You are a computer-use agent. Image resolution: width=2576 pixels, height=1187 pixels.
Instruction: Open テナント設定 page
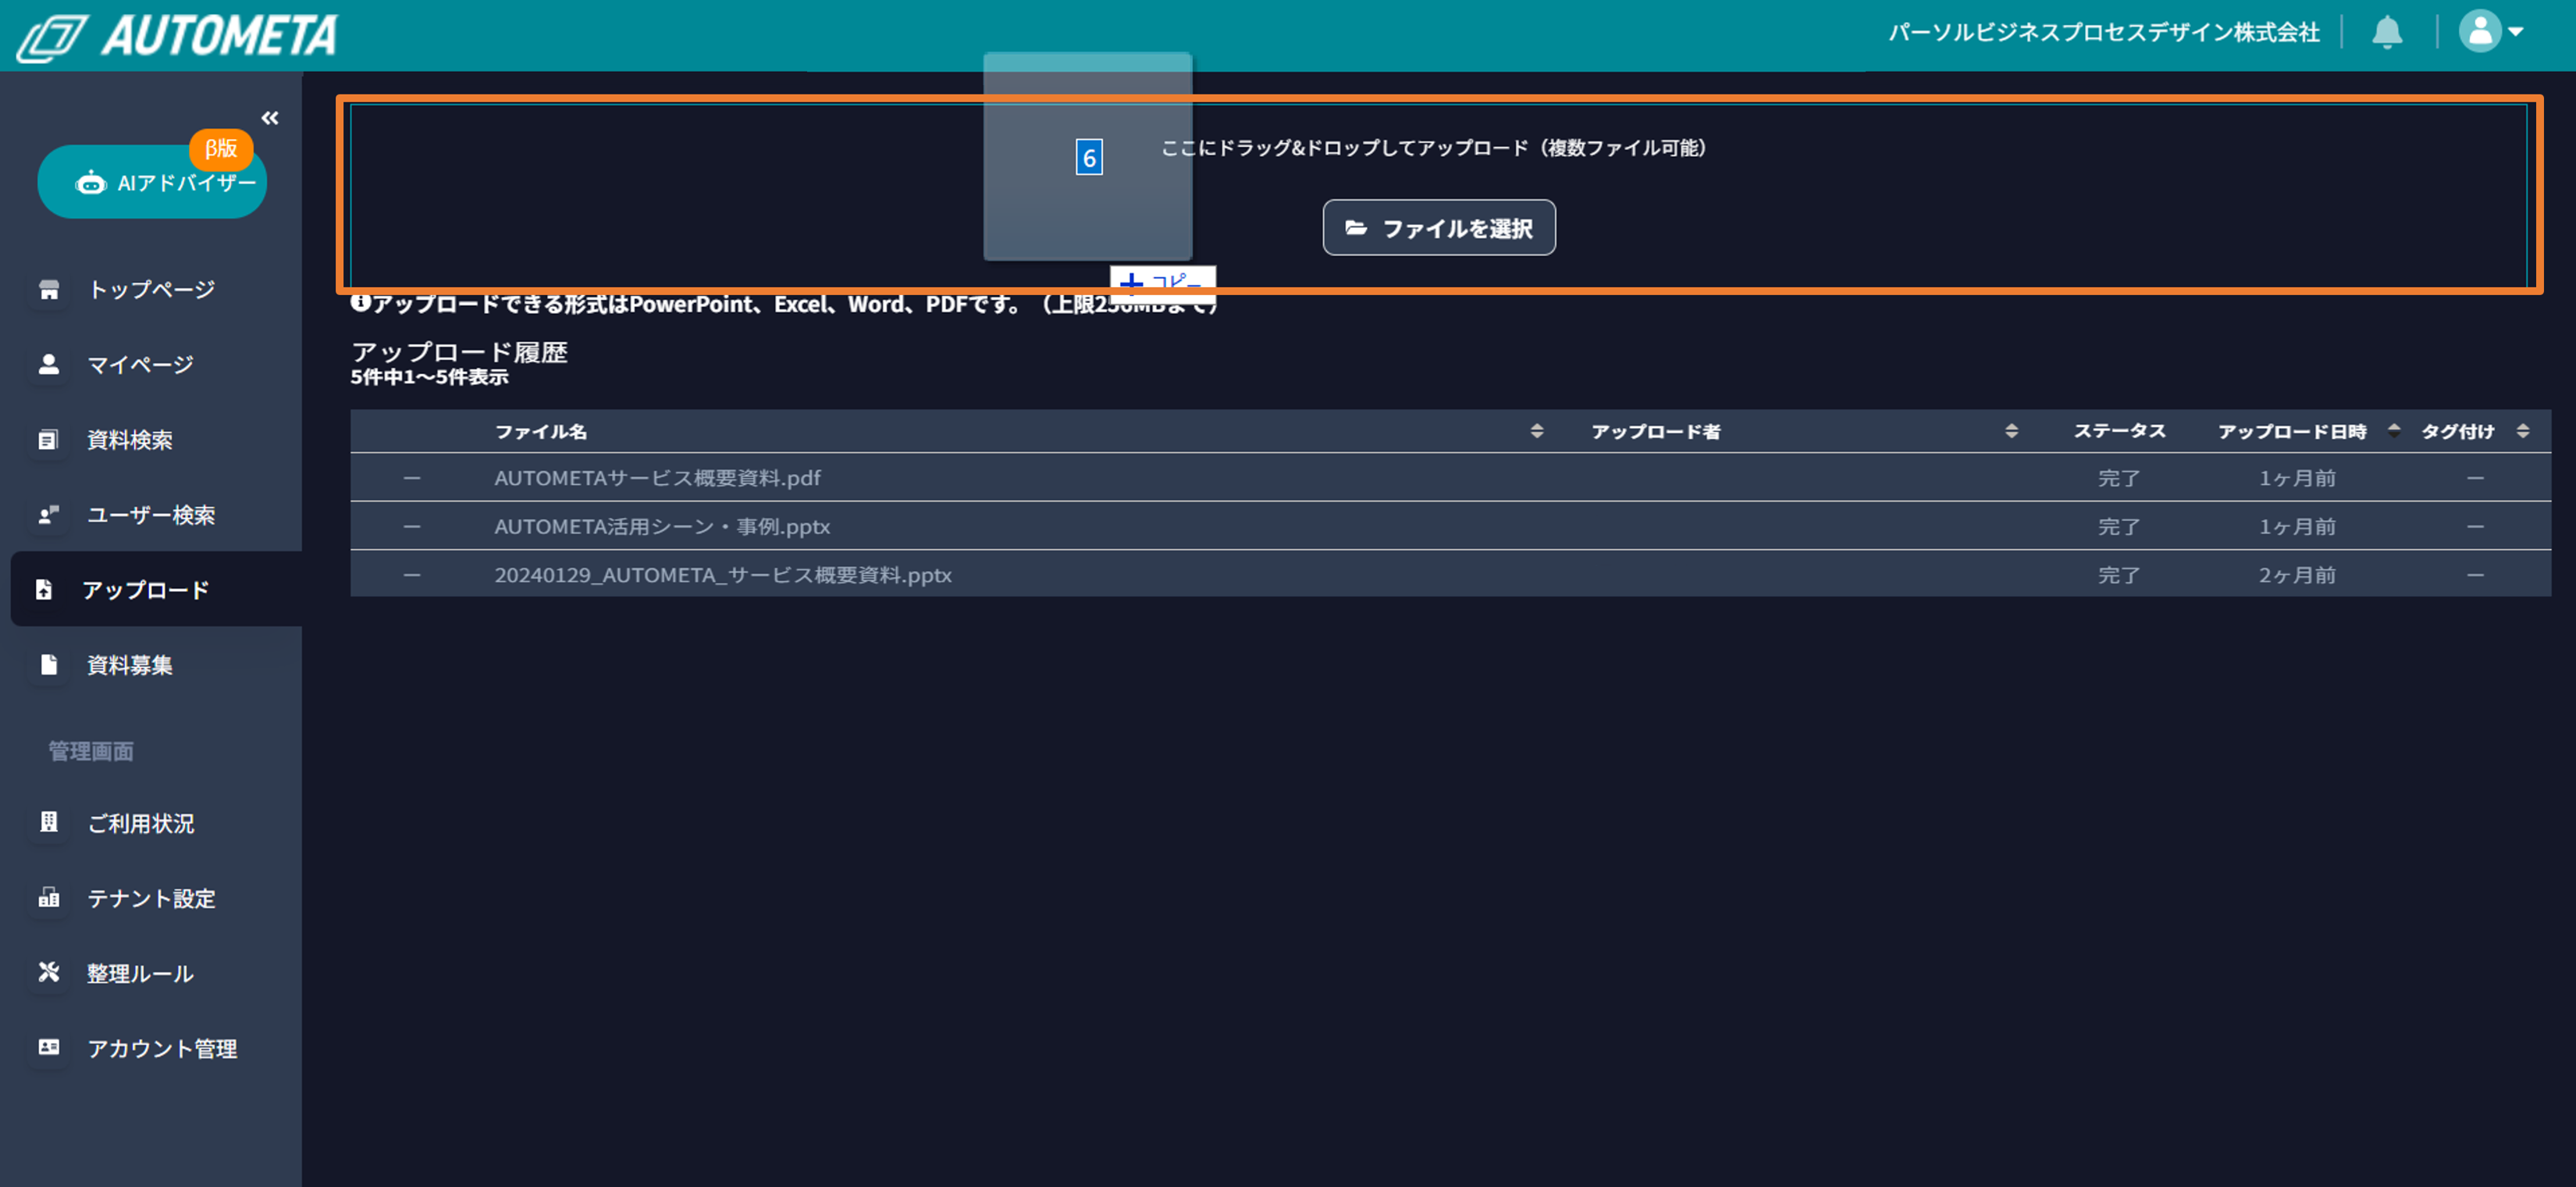(x=151, y=898)
